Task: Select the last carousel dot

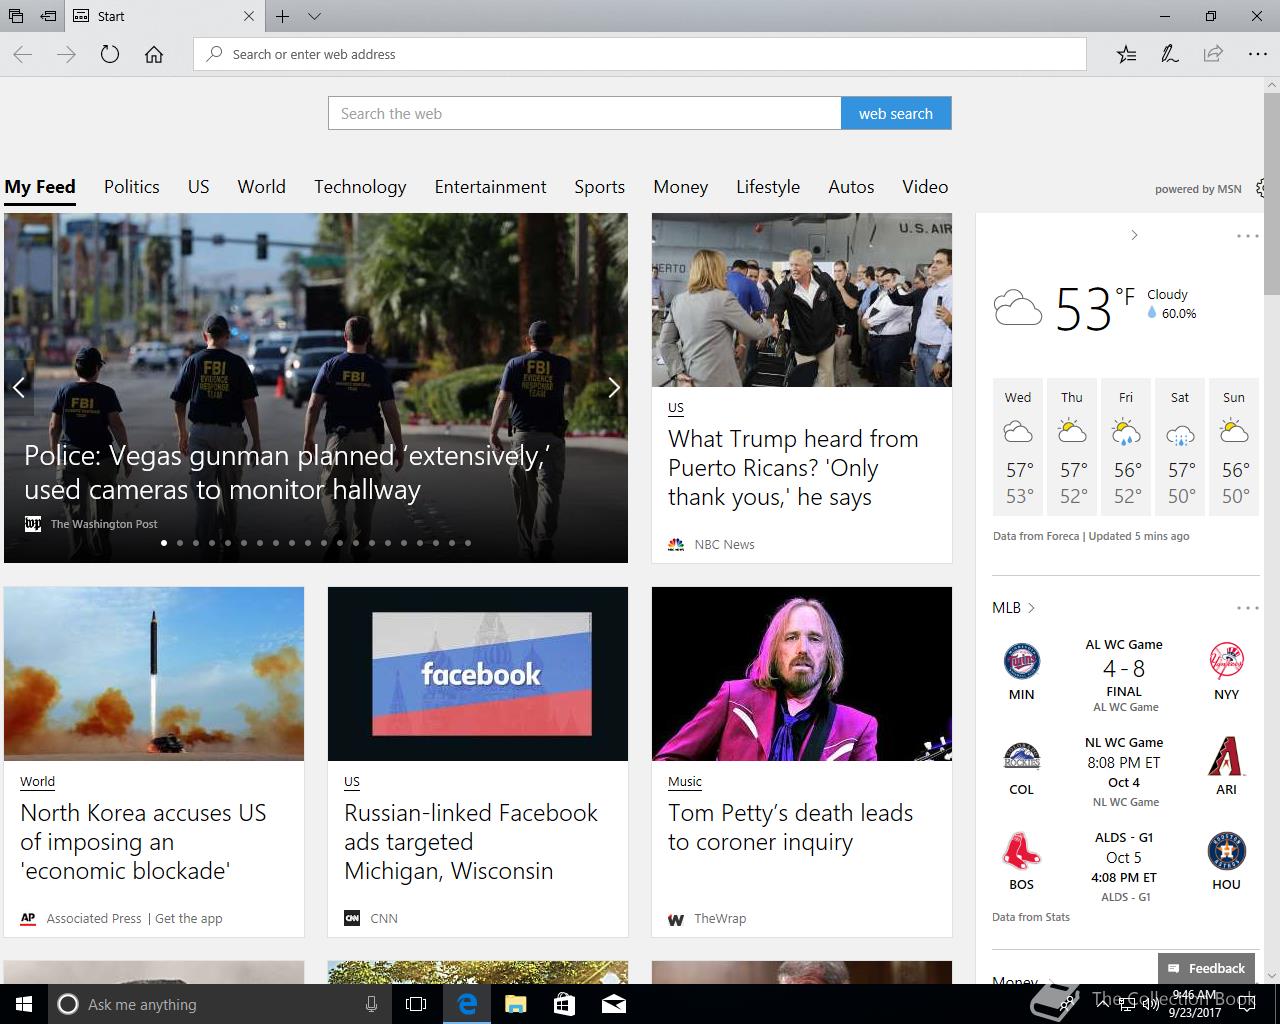Action: (468, 543)
